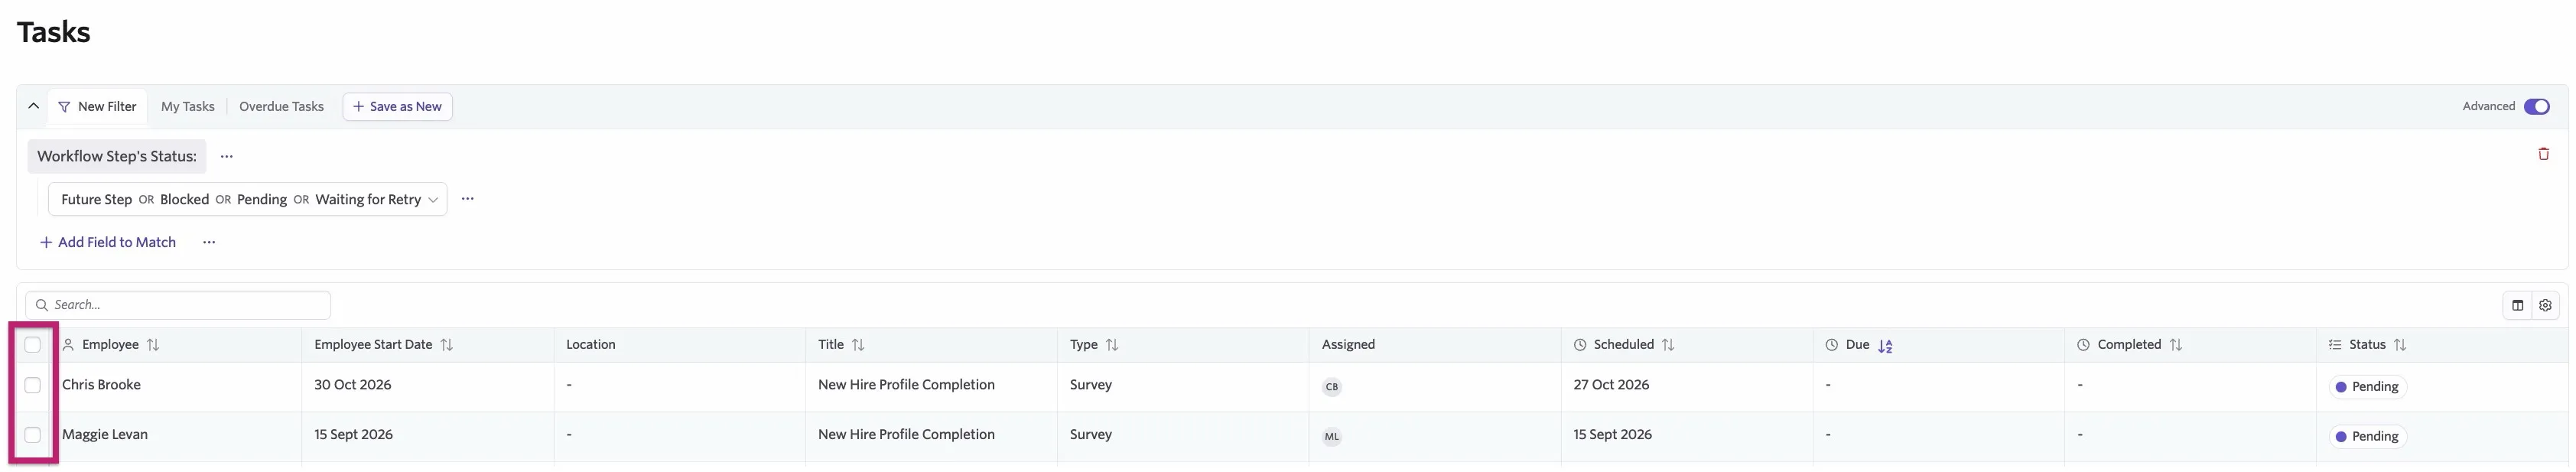Click Maggie Levan's New Hire Profile Completion title
The image size is (2576, 472).
(906, 435)
